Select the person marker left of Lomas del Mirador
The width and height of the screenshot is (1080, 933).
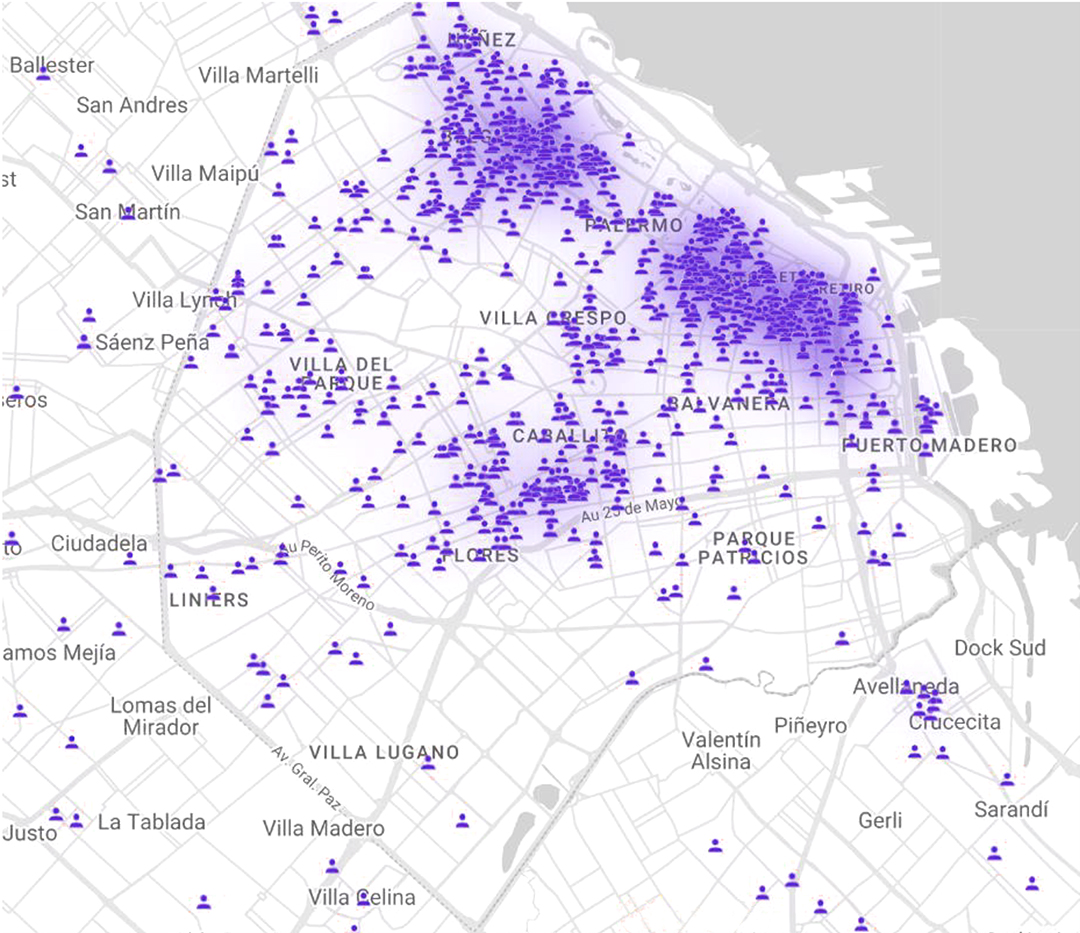click(72, 742)
